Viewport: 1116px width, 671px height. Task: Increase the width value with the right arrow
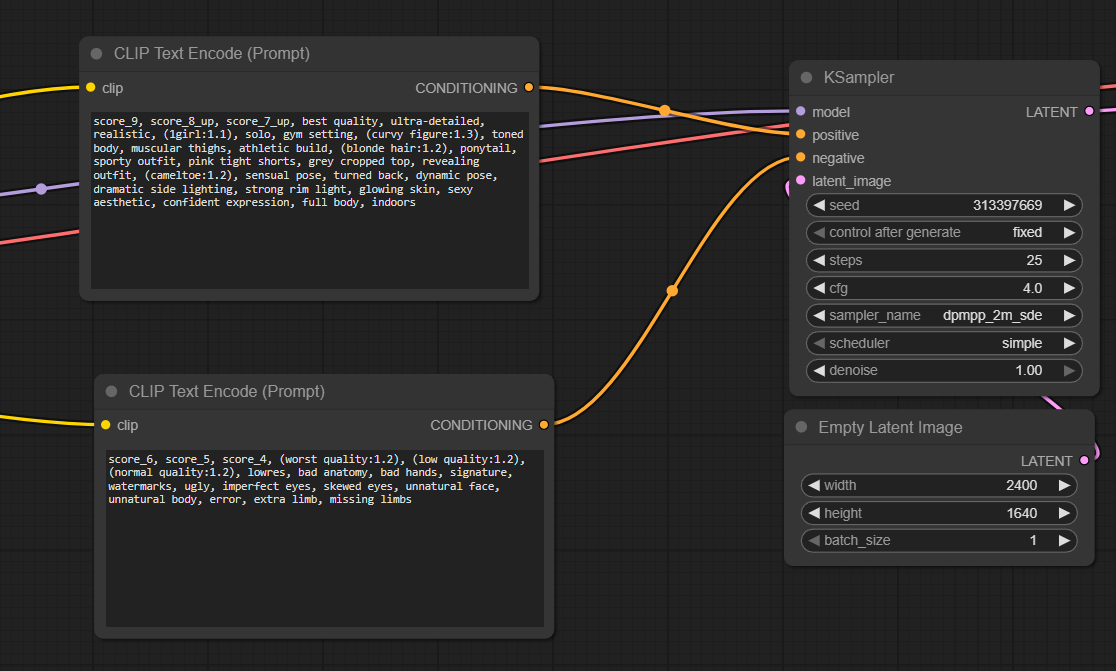pyautogui.click(x=1064, y=486)
